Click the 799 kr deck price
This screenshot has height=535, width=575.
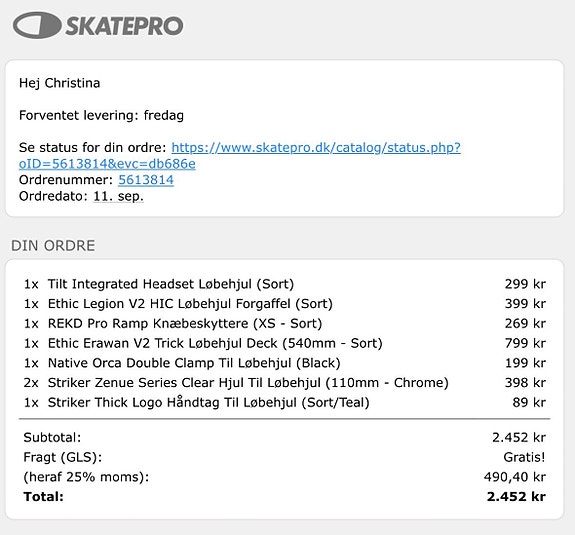pyautogui.click(x=525, y=343)
